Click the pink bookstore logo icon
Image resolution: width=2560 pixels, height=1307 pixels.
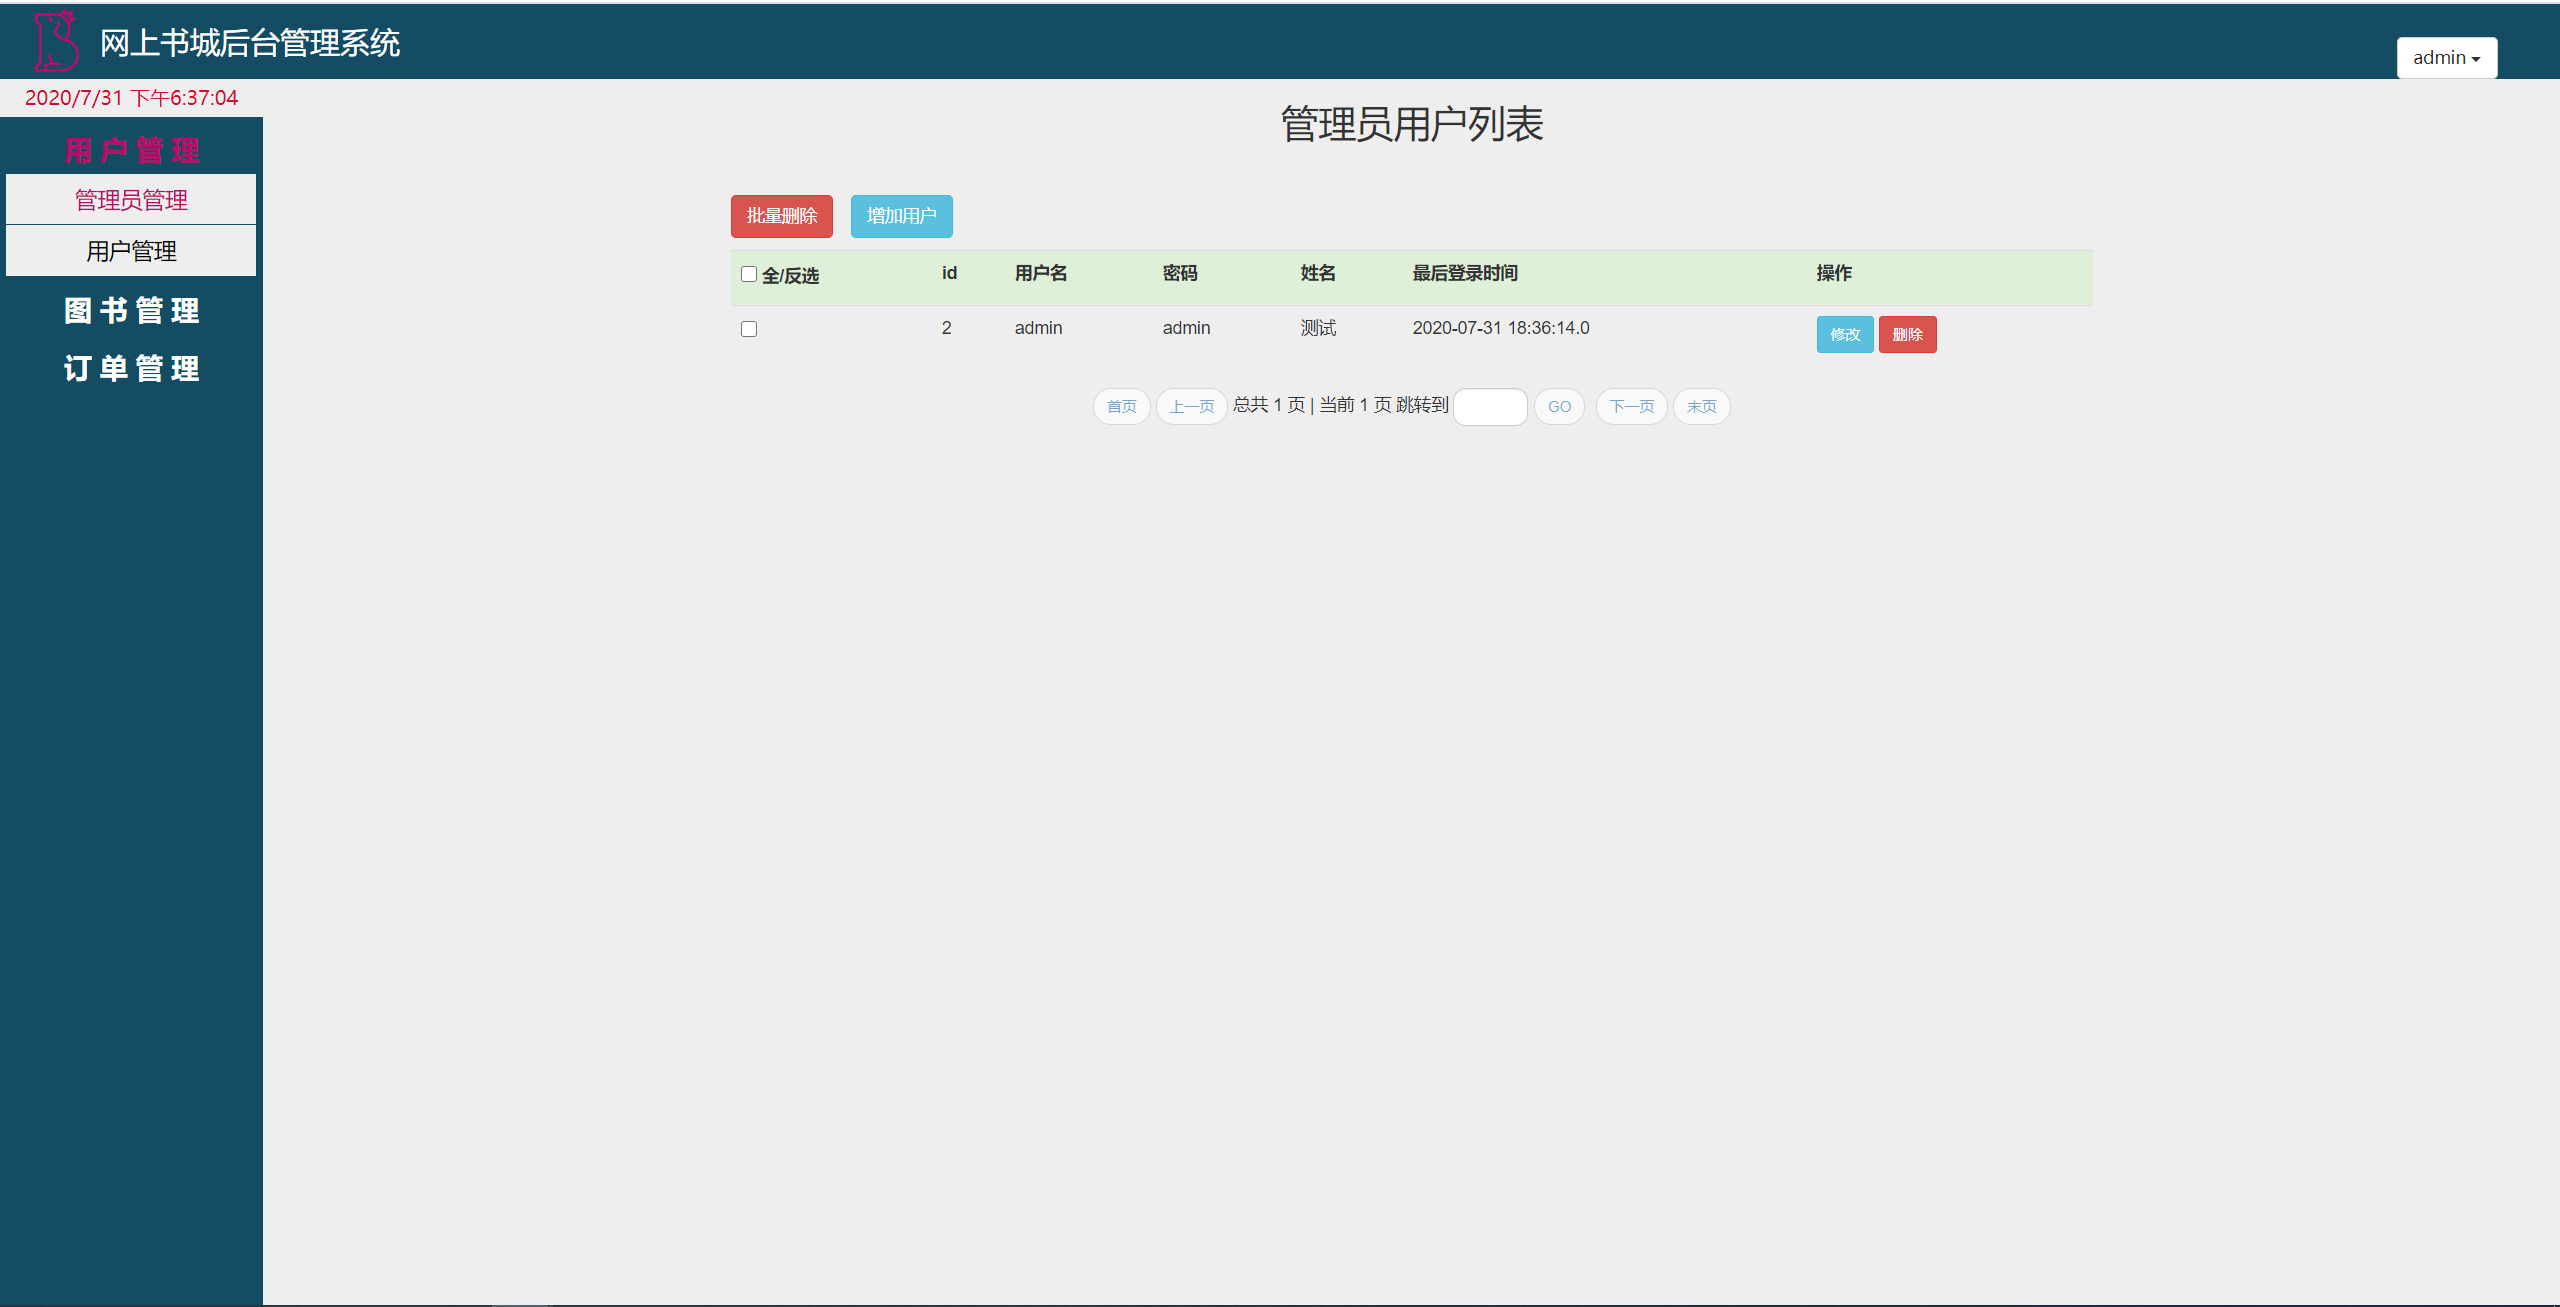click(x=56, y=42)
